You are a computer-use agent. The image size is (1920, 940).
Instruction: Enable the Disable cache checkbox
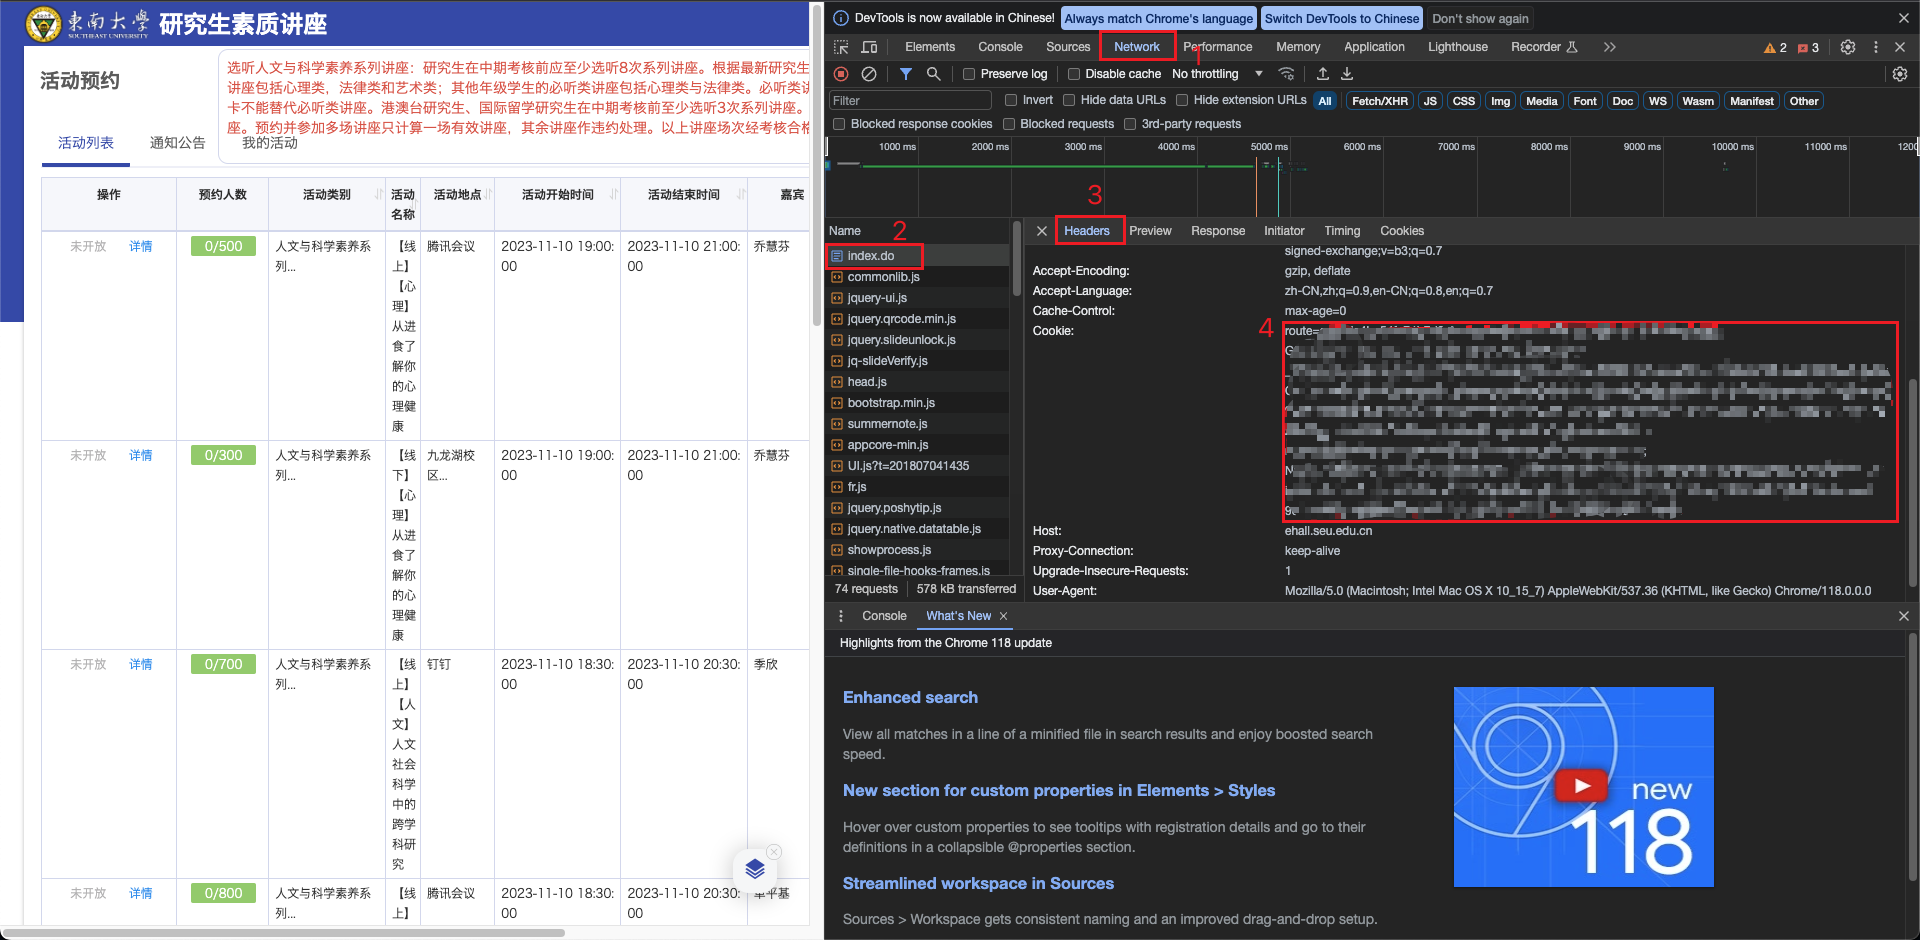pyautogui.click(x=1074, y=74)
